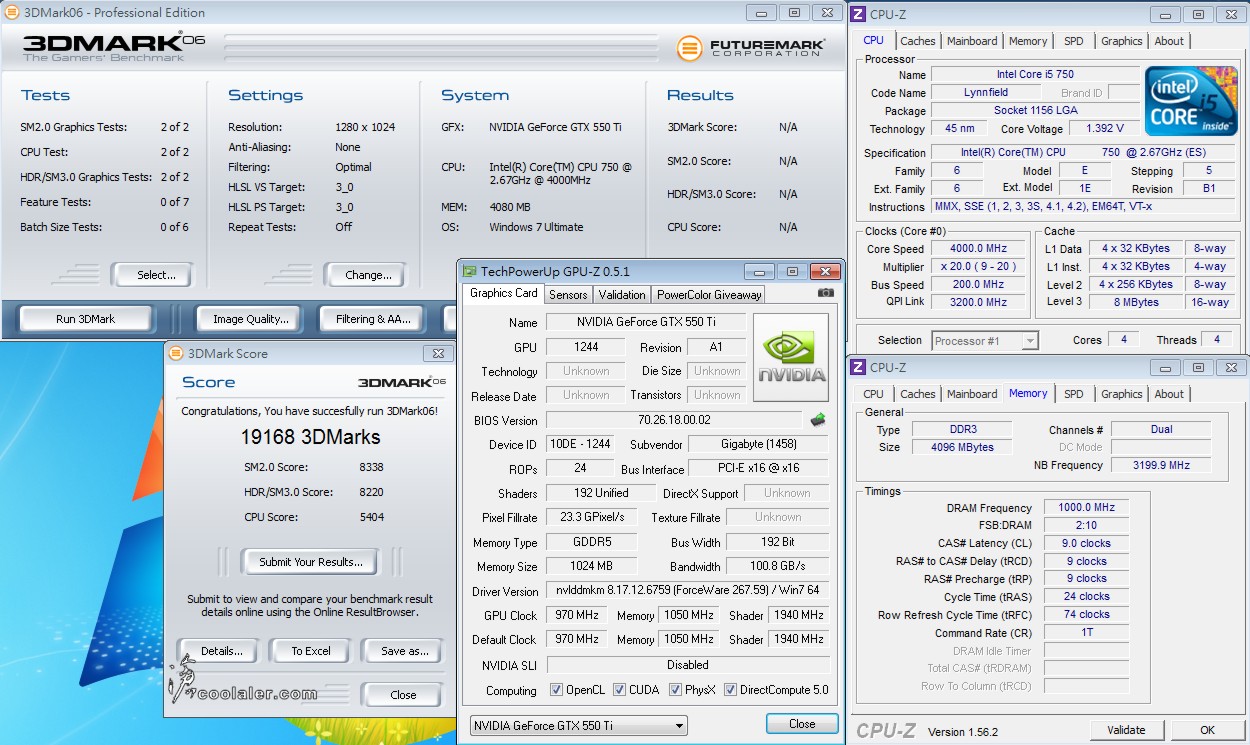The width and height of the screenshot is (1250, 745).
Task: Click the Bandwidth 100.8 GB/s field
Action: [x=778, y=567]
